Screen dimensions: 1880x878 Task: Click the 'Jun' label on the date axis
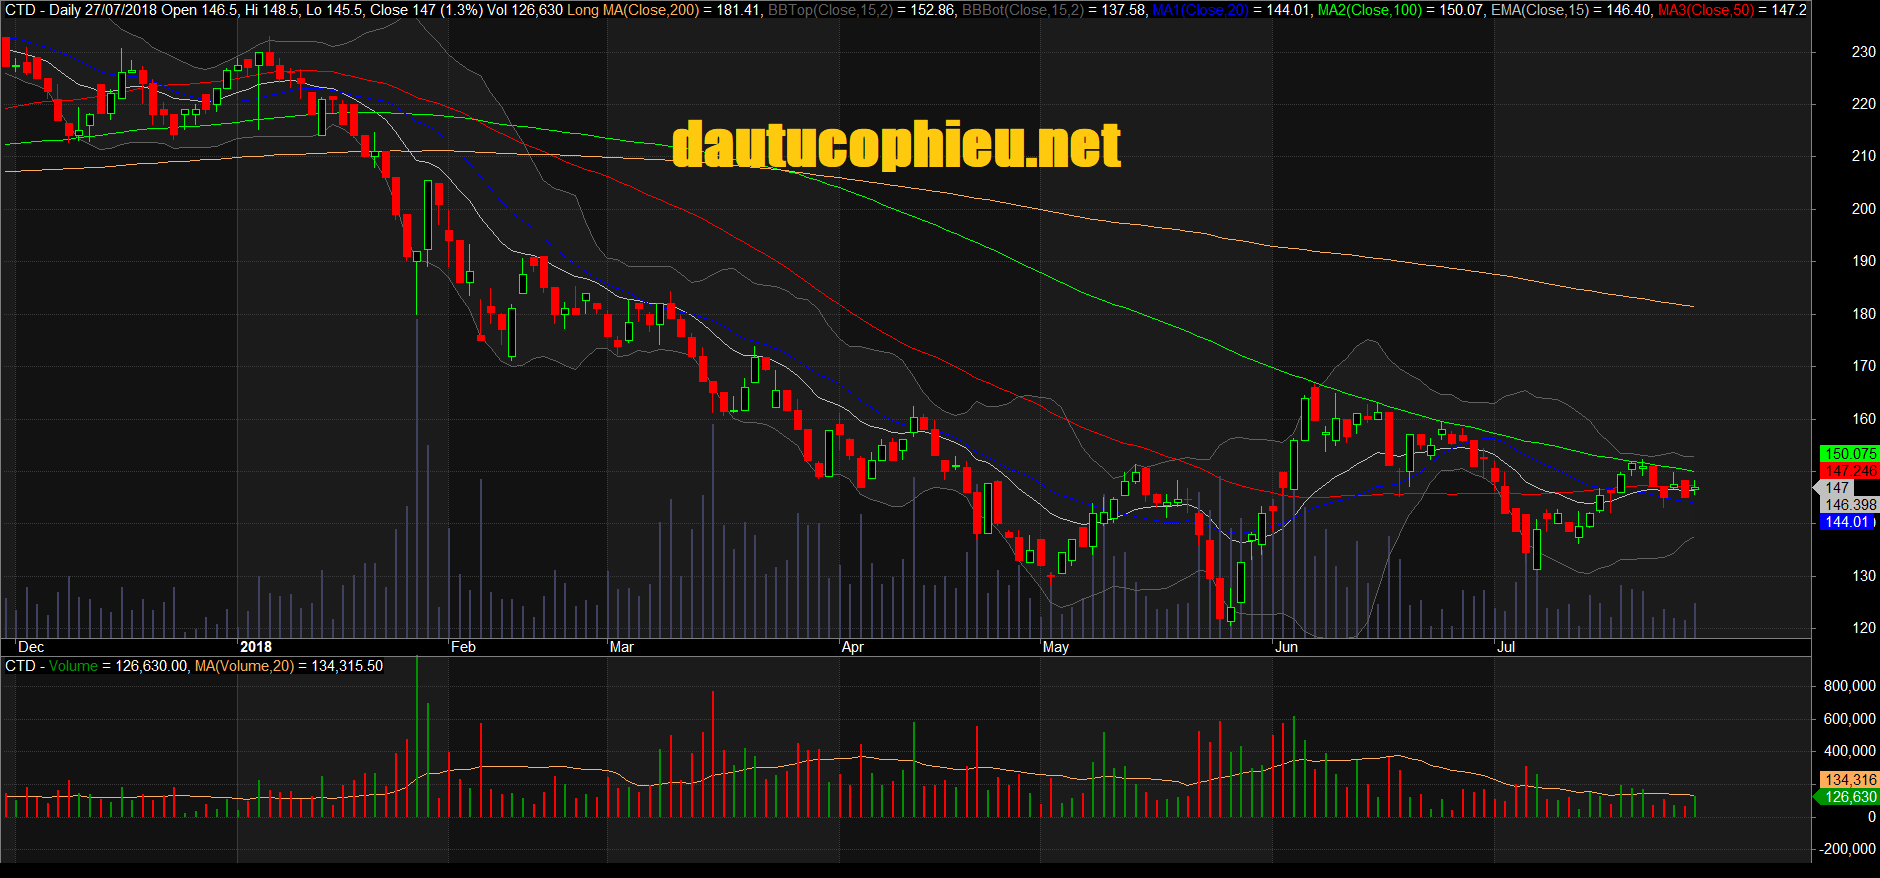tap(1287, 647)
